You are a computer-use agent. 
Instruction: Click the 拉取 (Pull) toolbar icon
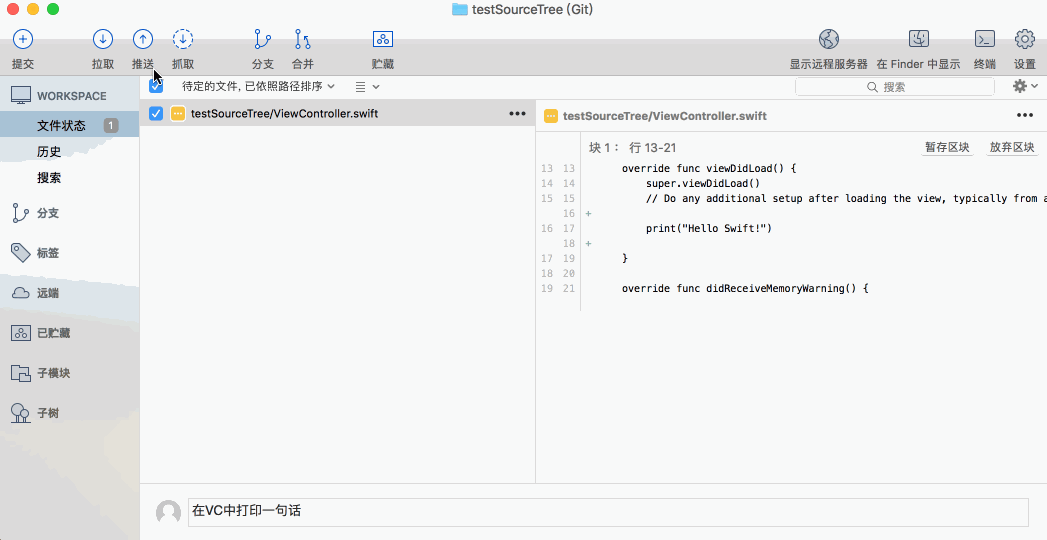point(103,39)
